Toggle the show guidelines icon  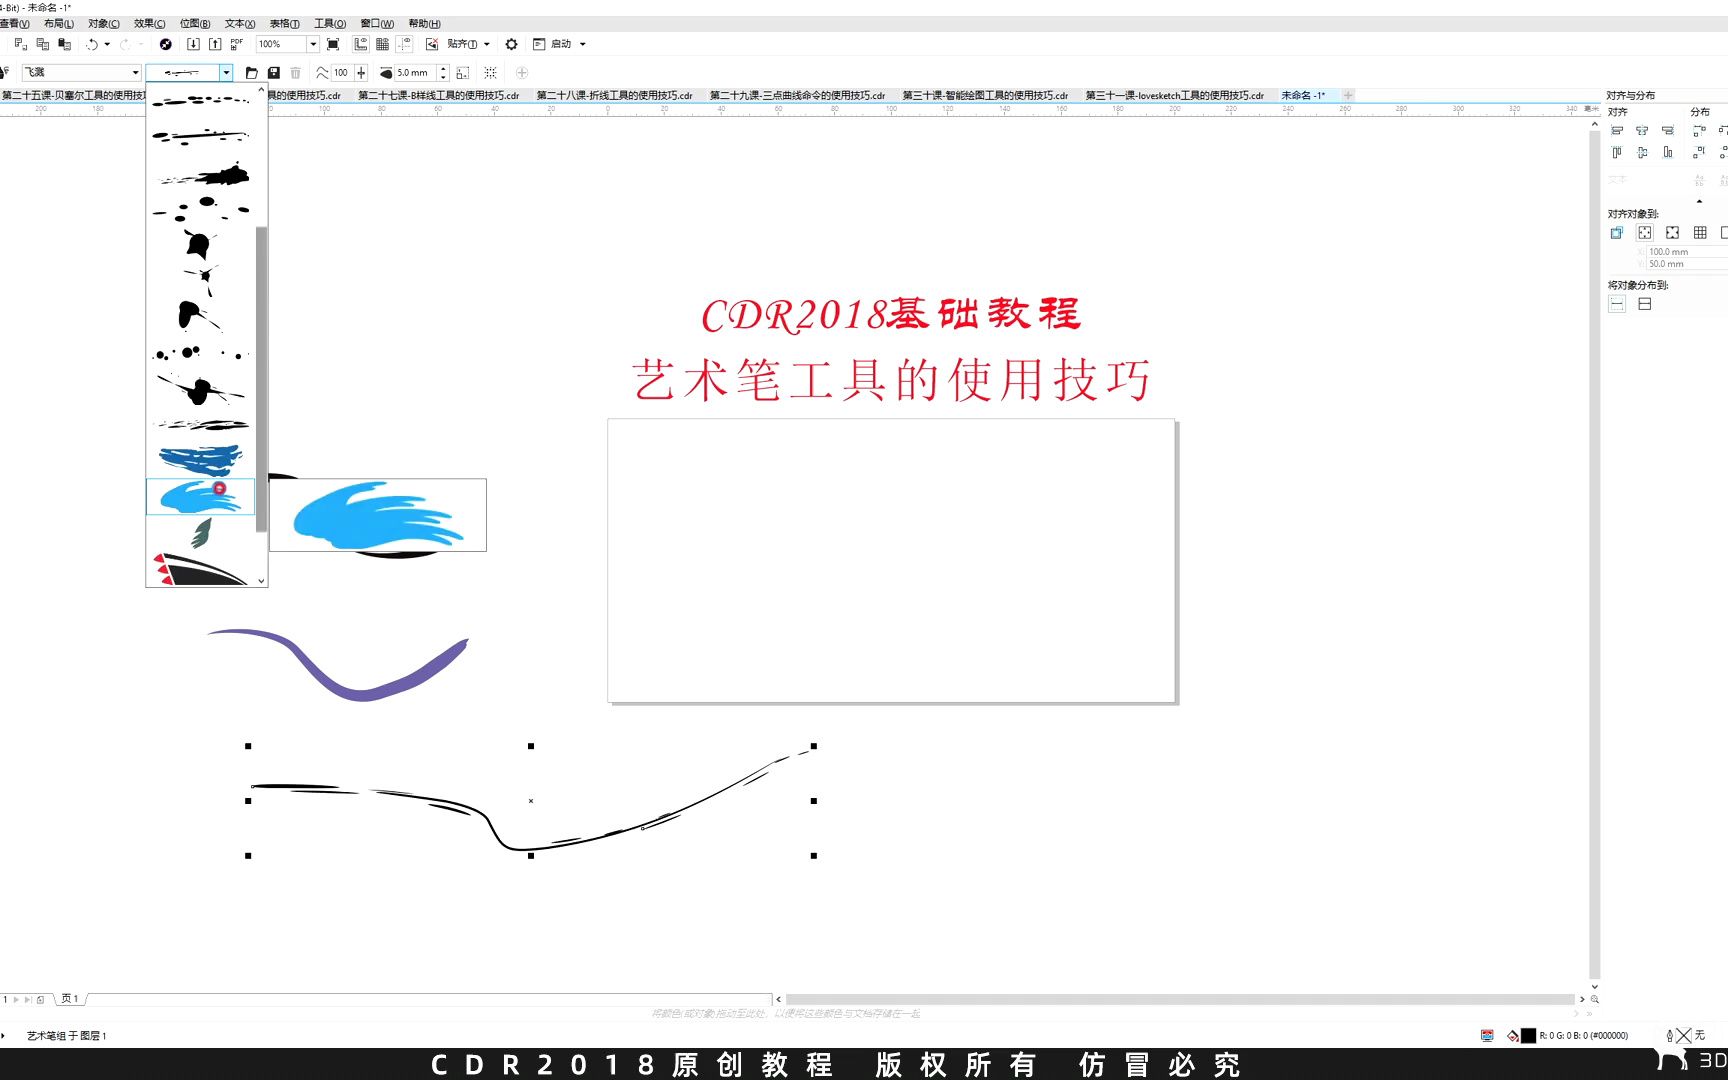pyautogui.click(x=404, y=44)
